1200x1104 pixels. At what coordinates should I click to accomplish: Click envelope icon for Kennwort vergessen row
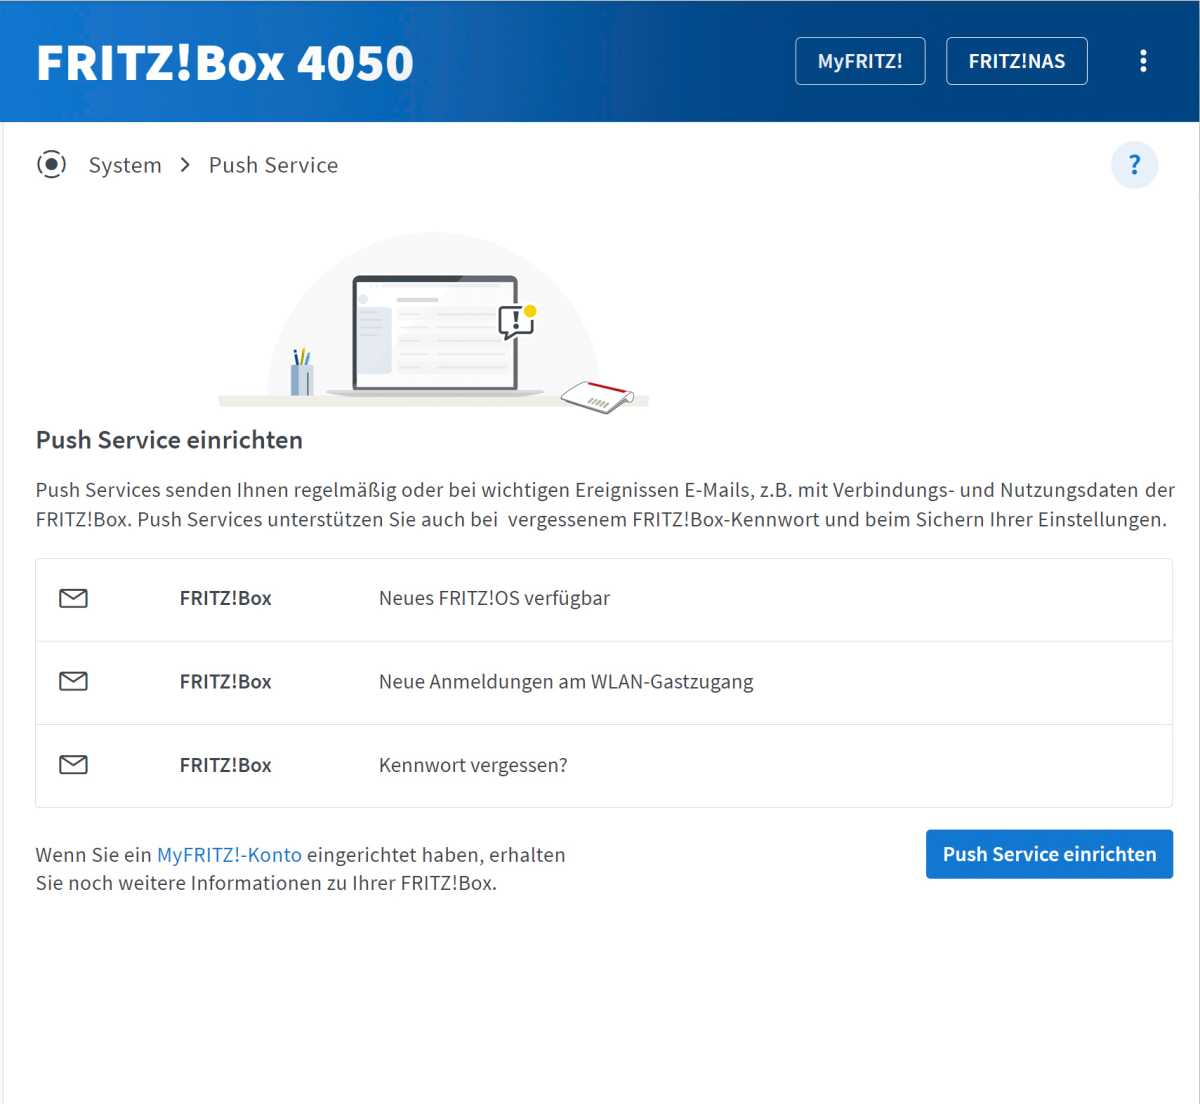point(73,765)
